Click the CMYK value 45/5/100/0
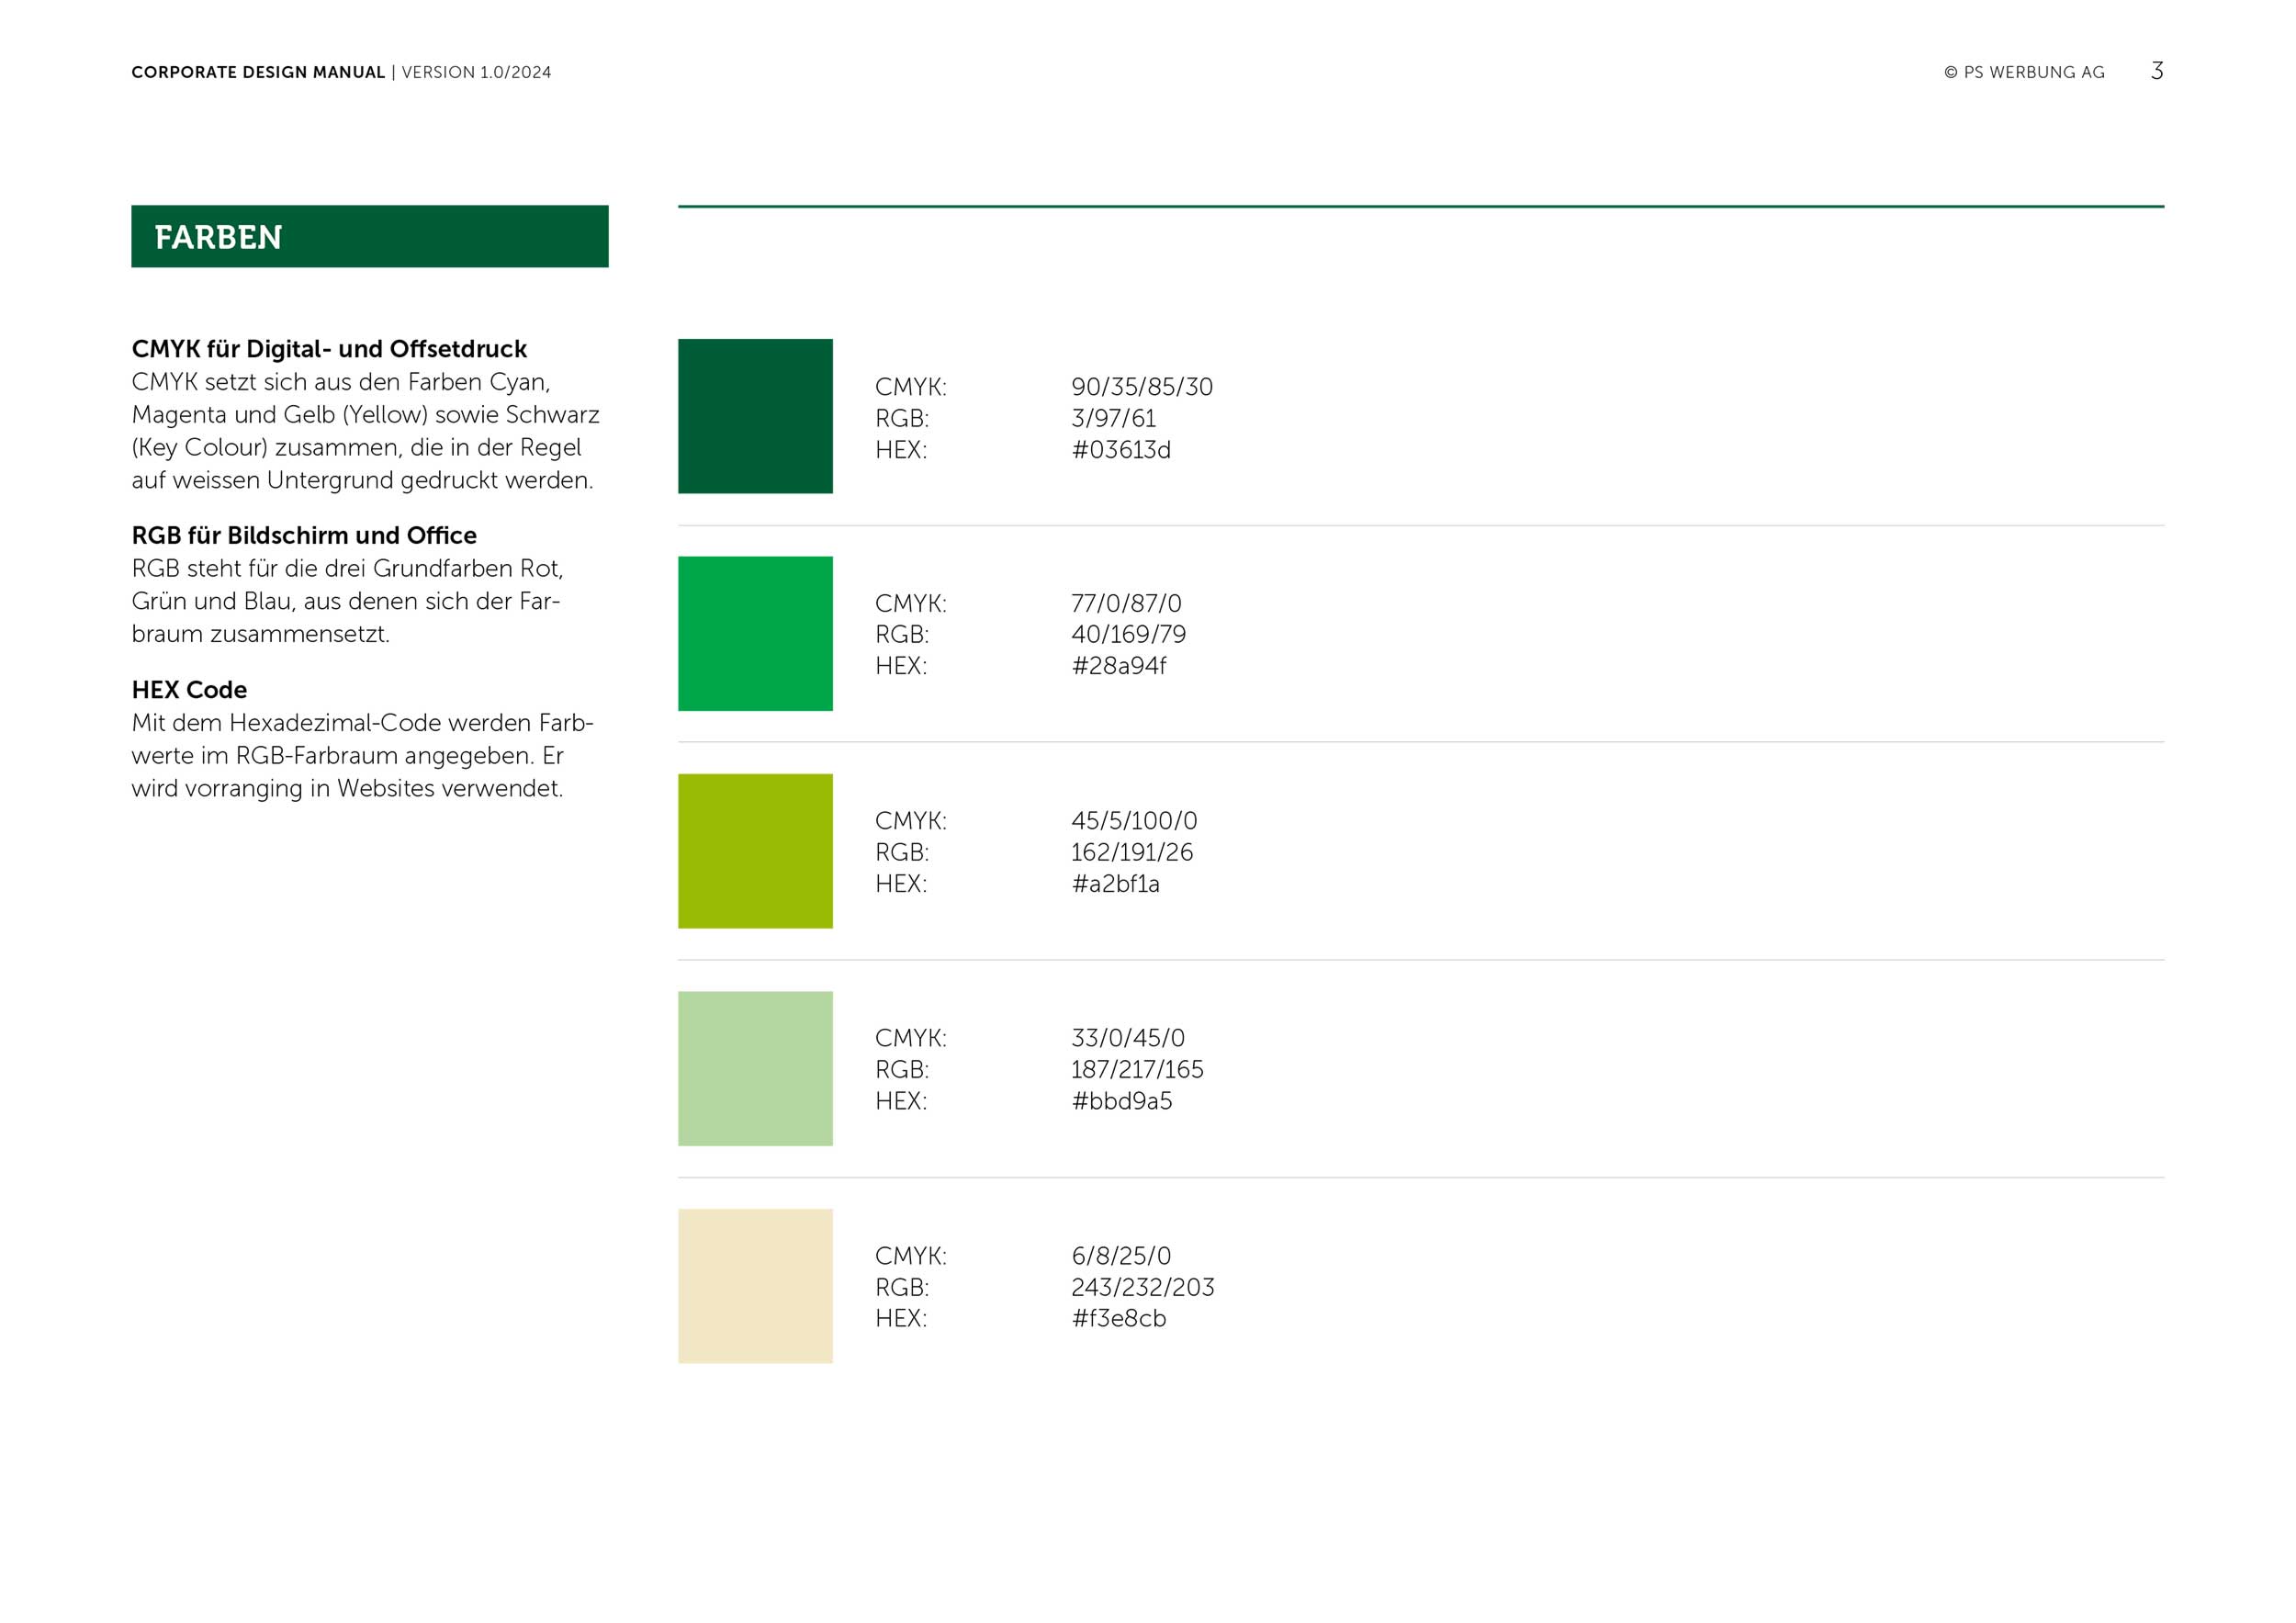Image resolution: width=2296 pixels, height=1623 pixels. [1133, 821]
